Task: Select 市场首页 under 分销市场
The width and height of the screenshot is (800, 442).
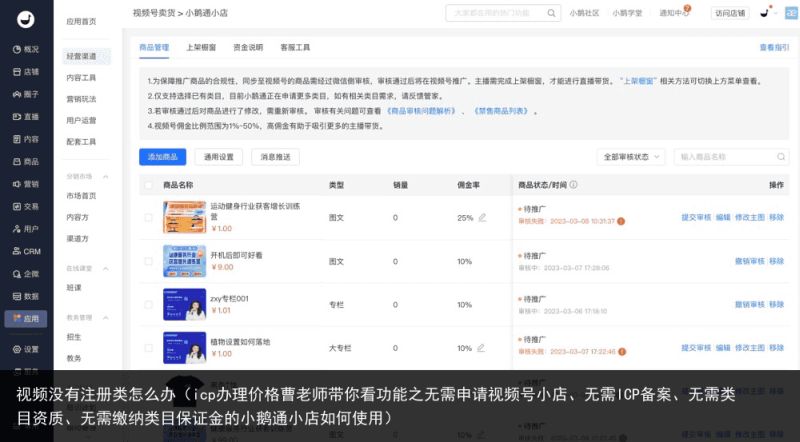Action: point(81,196)
